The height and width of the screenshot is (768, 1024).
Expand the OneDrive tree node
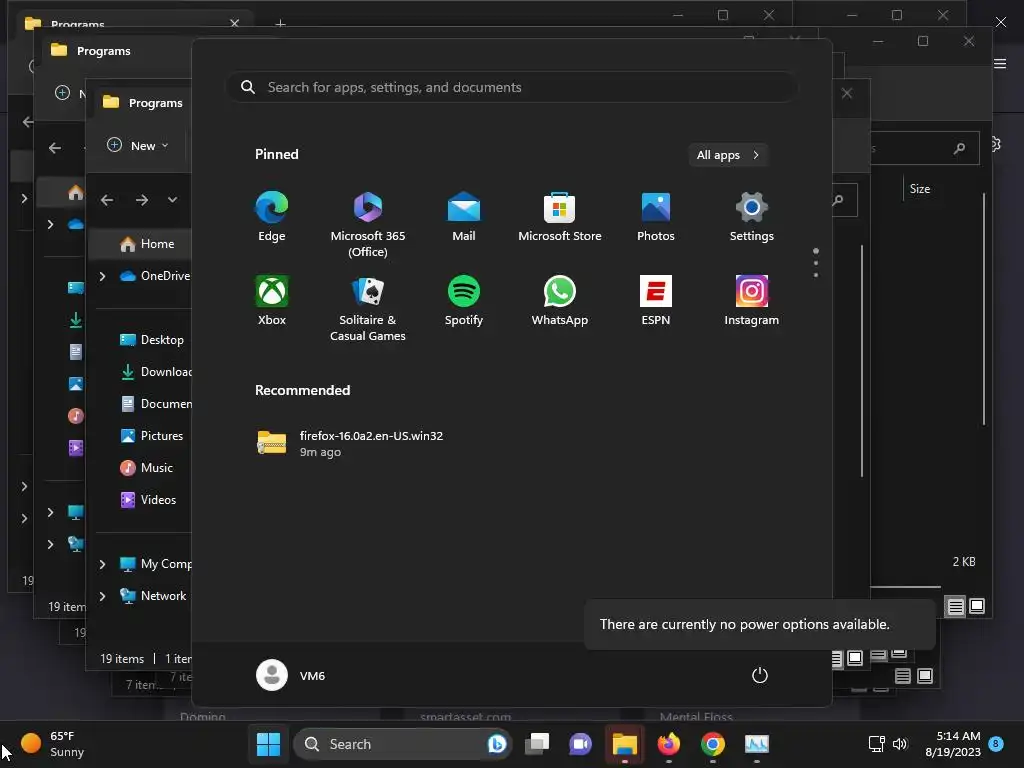click(x=103, y=276)
